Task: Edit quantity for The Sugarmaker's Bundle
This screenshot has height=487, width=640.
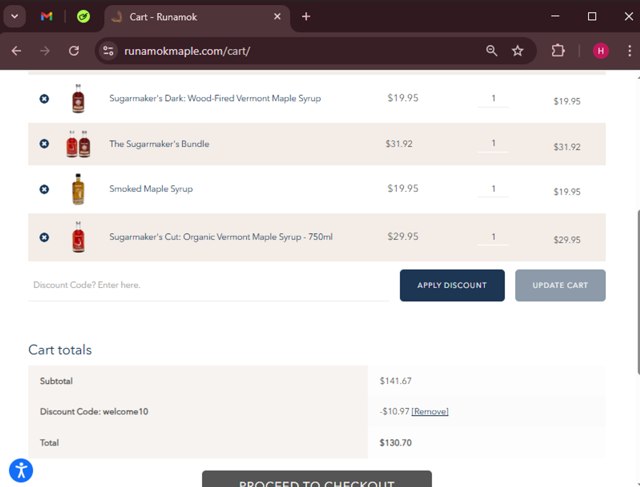Action: (493, 143)
